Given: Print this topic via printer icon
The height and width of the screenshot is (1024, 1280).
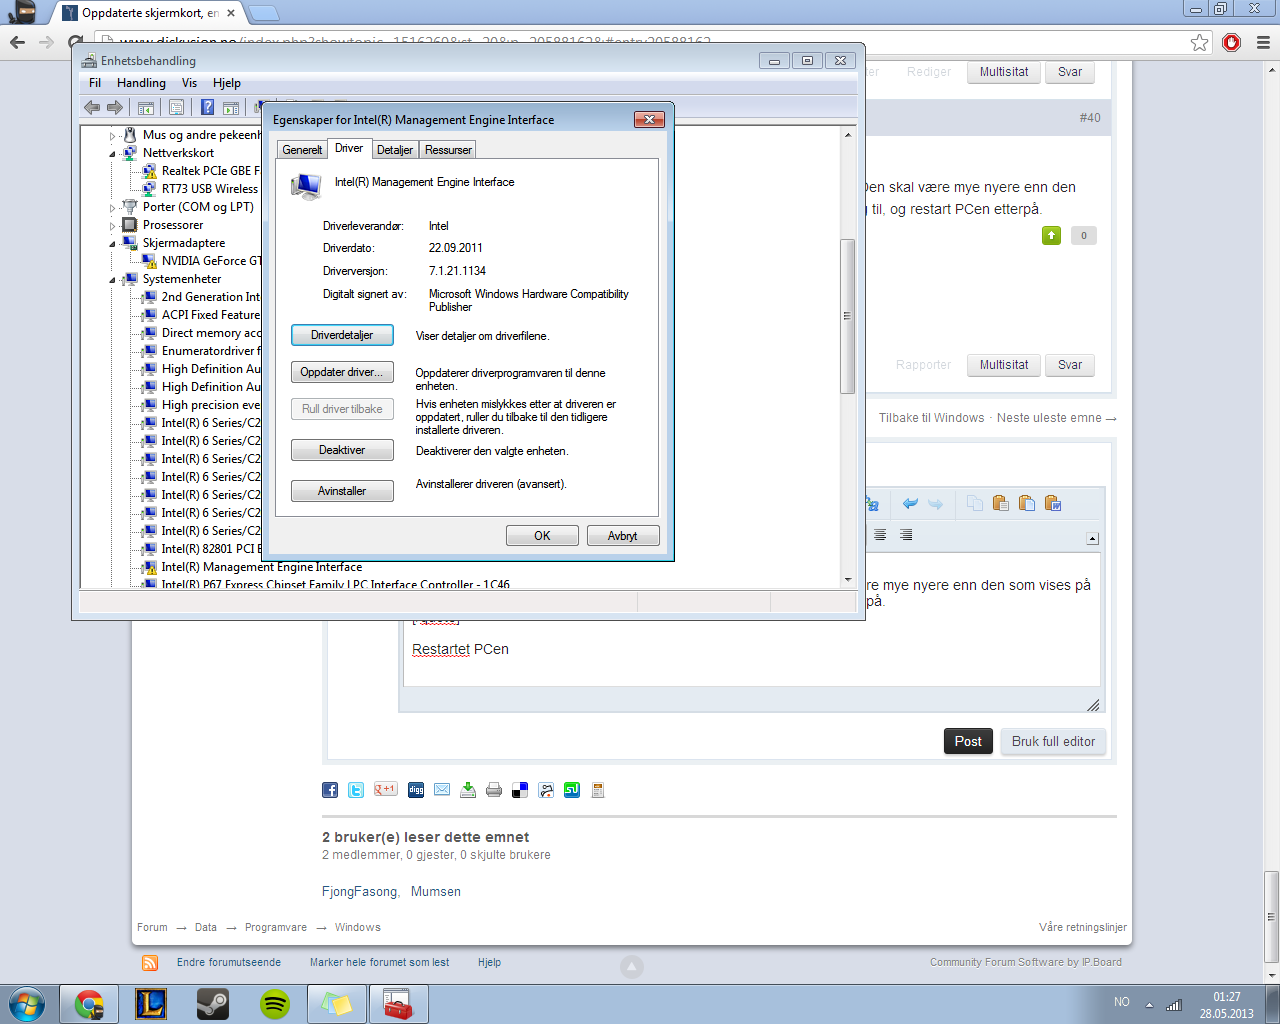Looking at the screenshot, I should 494,790.
